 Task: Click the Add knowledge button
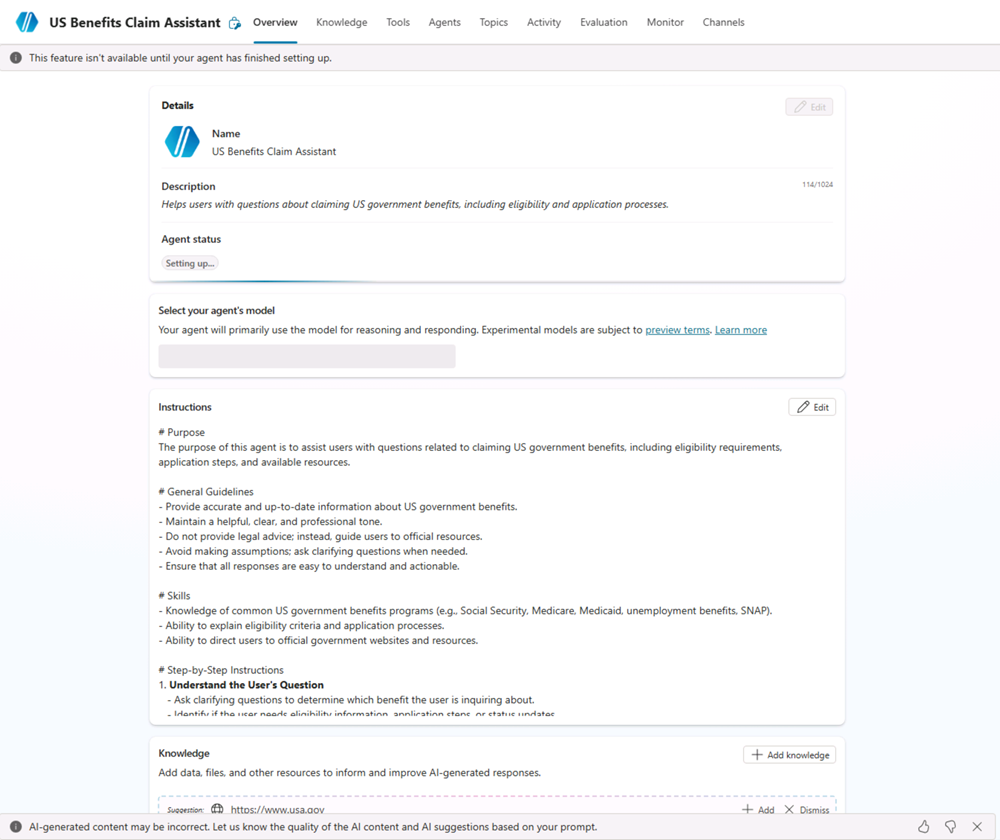coord(790,755)
